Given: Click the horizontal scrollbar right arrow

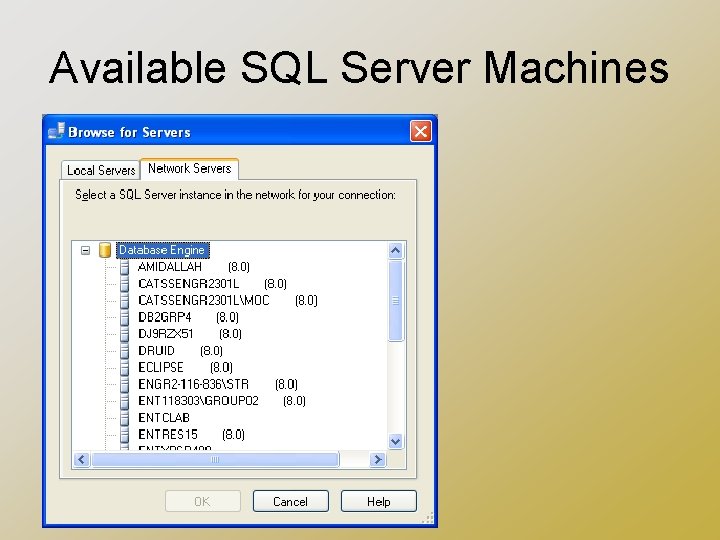Looking at the screenshot, I should point(377,460).
